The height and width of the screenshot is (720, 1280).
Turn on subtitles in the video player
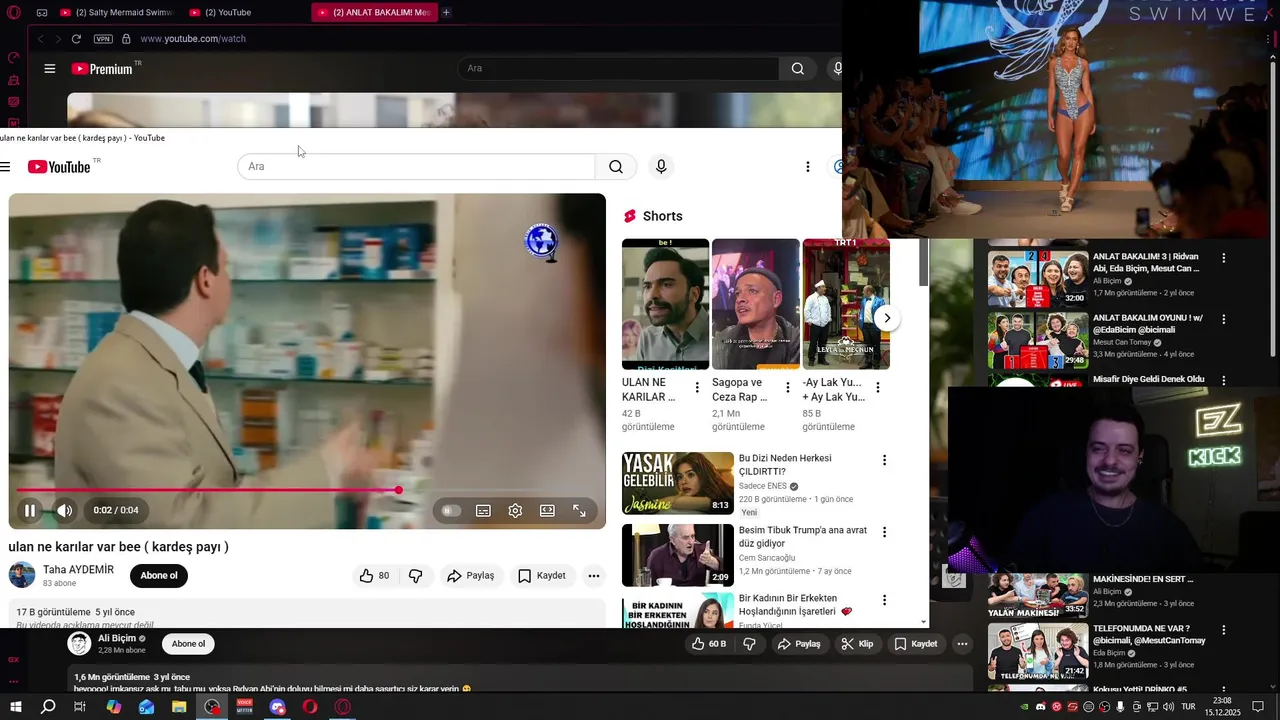(x=483, y=510)
